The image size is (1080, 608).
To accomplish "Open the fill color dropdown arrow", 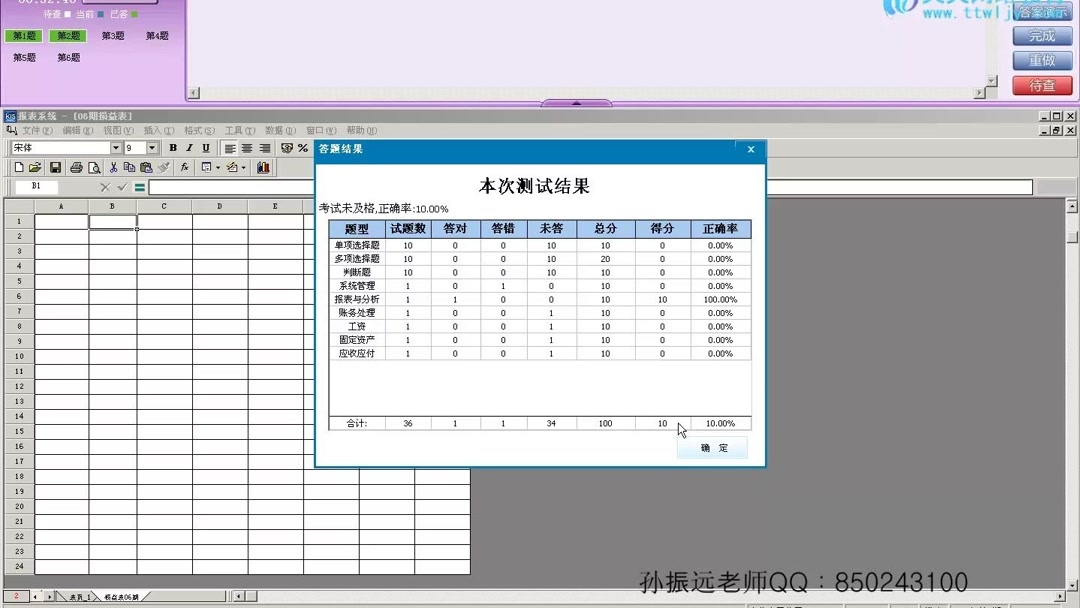I will click(x=243, y=167).
